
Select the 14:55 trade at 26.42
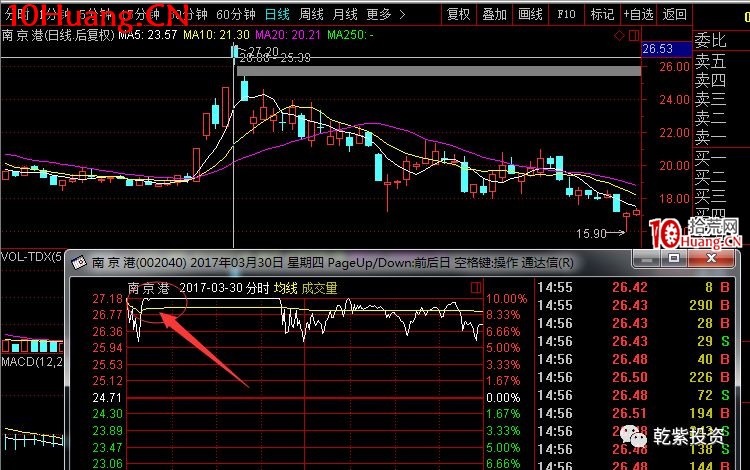633,287
